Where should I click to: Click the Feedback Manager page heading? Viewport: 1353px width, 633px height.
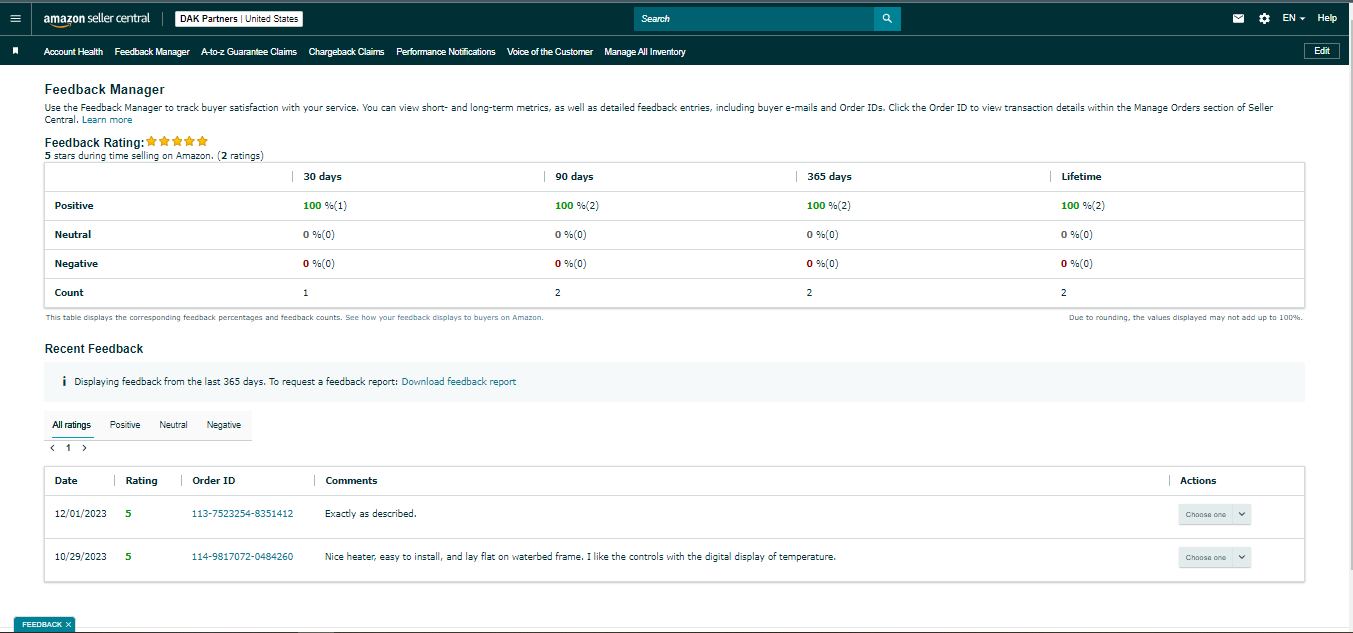[105, 90]
